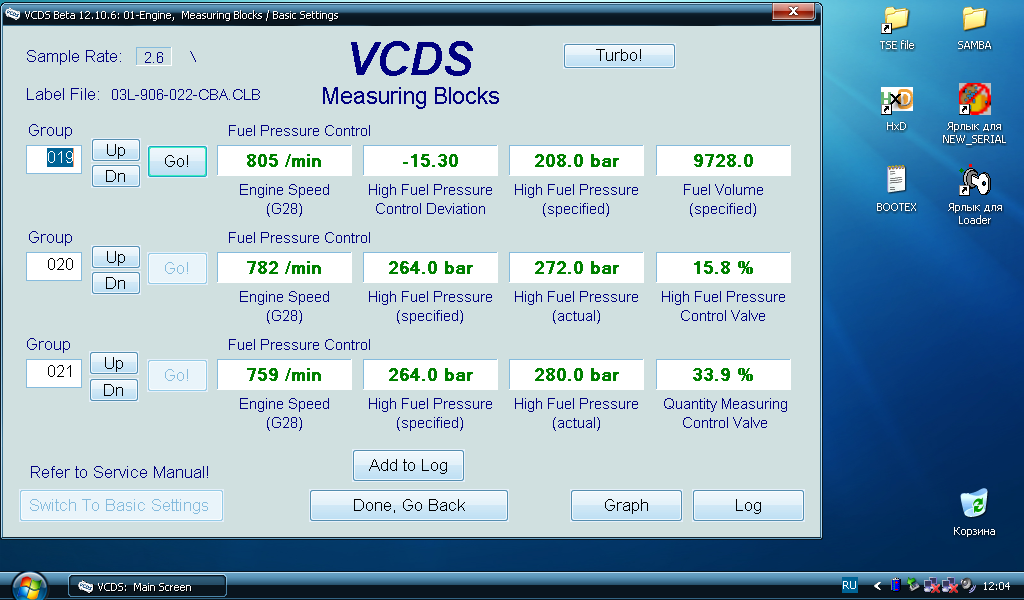1024x600 pixels.
Task: Click the greyed Go! button for group 020
Action: [177, 268]
